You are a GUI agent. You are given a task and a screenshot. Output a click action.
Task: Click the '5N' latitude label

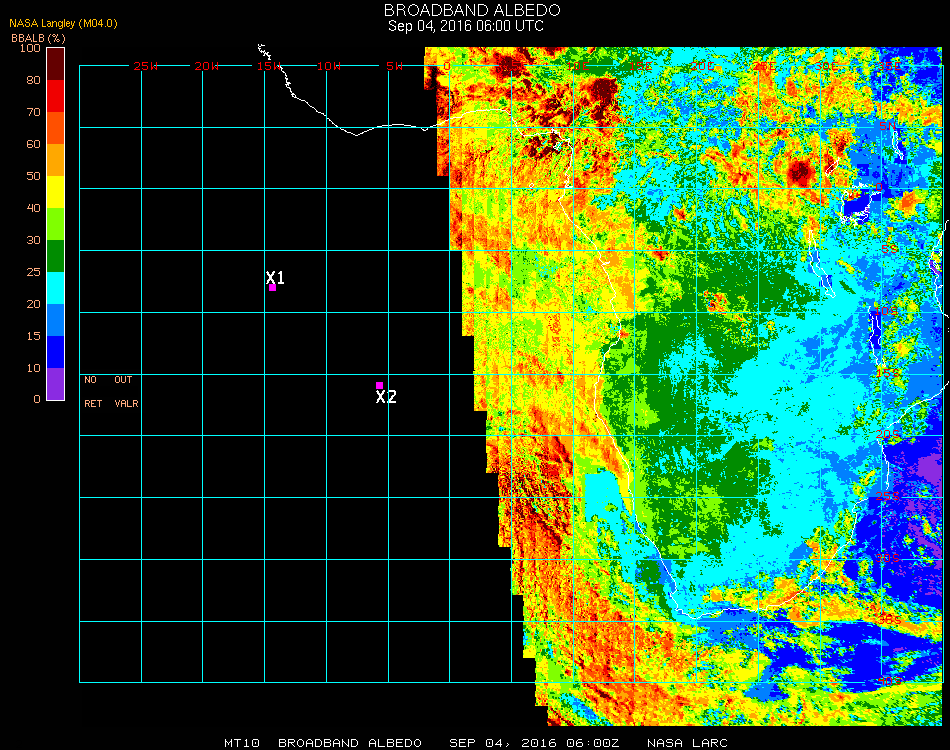(888, 126)
